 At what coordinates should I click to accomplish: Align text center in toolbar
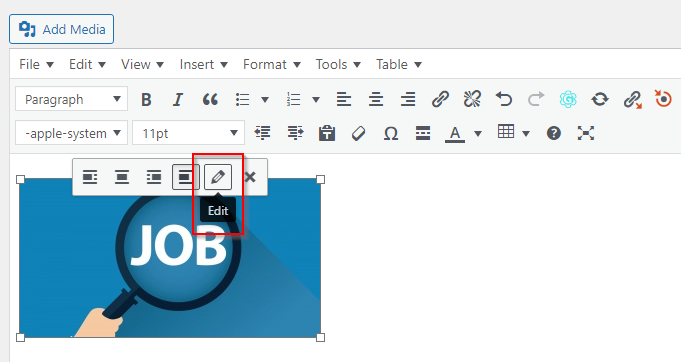click(x=376, y=99)
